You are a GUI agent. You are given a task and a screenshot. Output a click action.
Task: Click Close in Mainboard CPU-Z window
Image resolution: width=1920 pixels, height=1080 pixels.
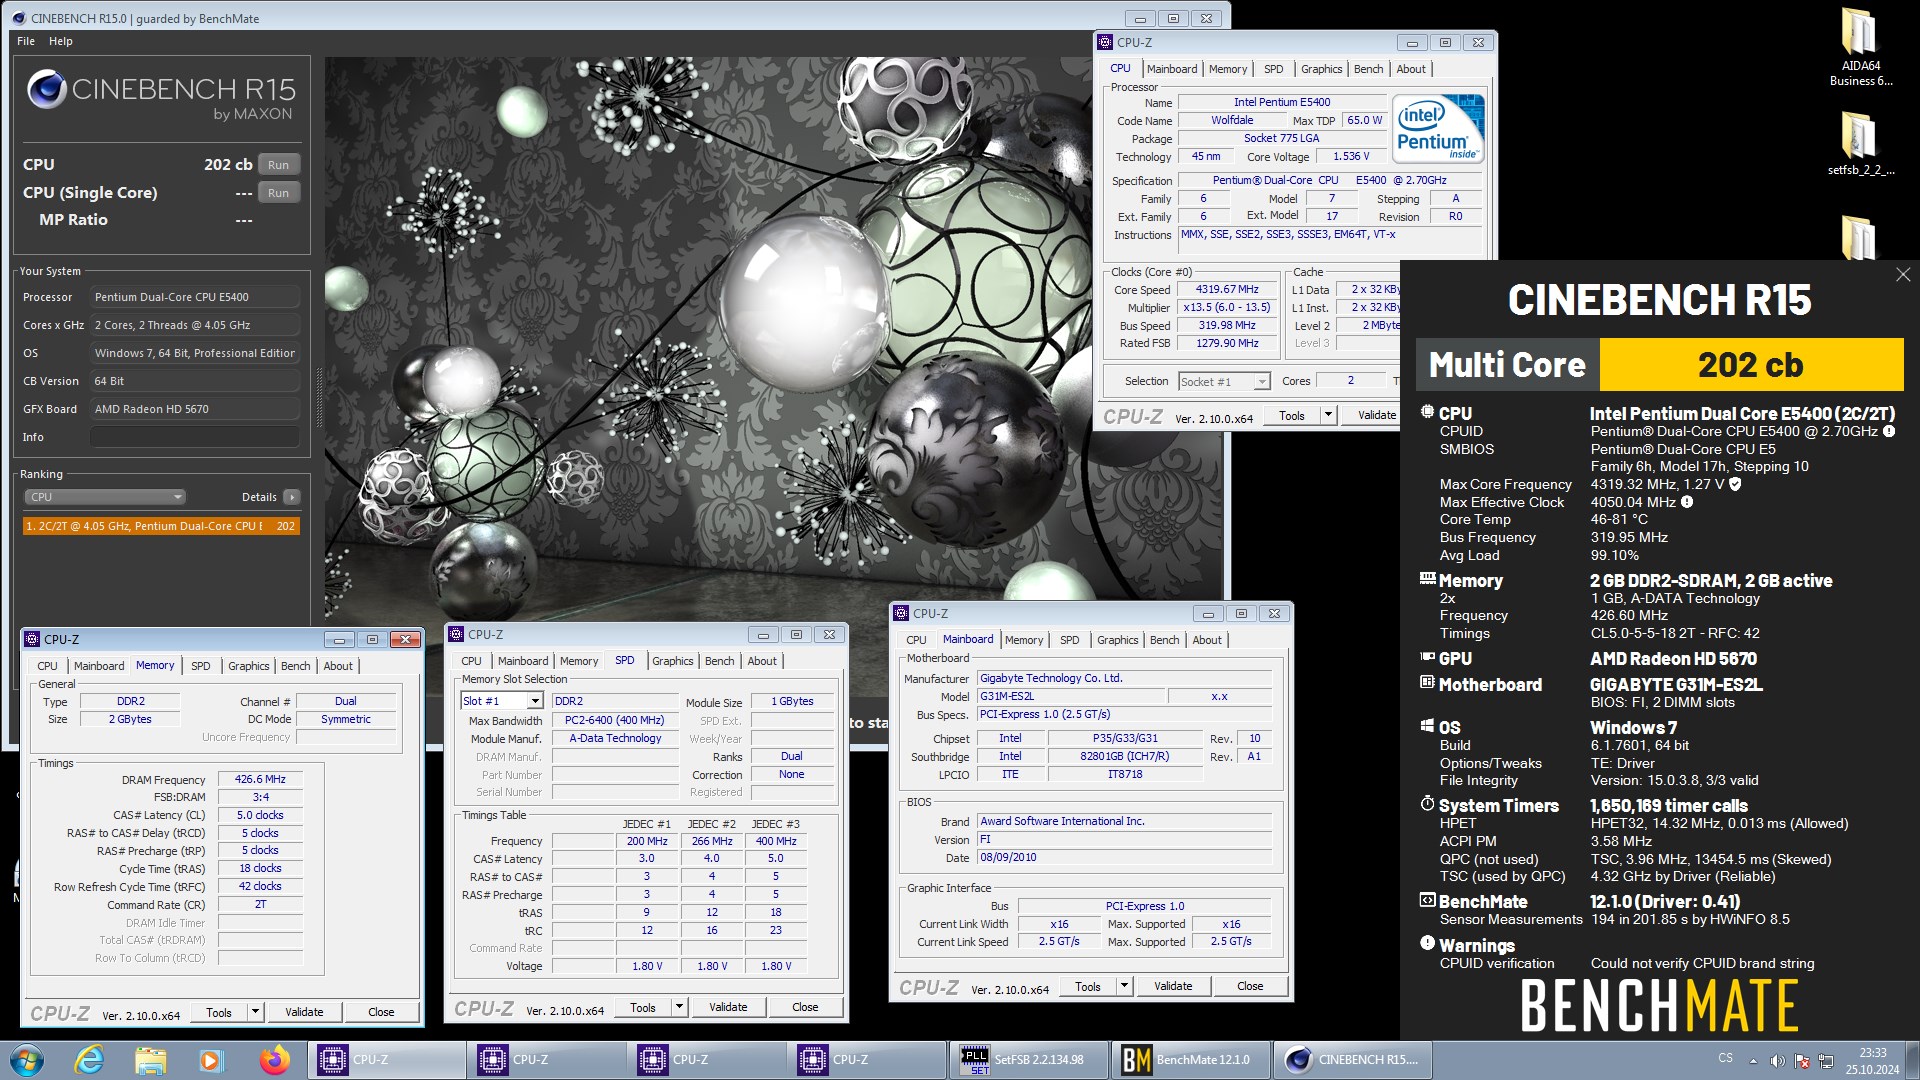1250,986
